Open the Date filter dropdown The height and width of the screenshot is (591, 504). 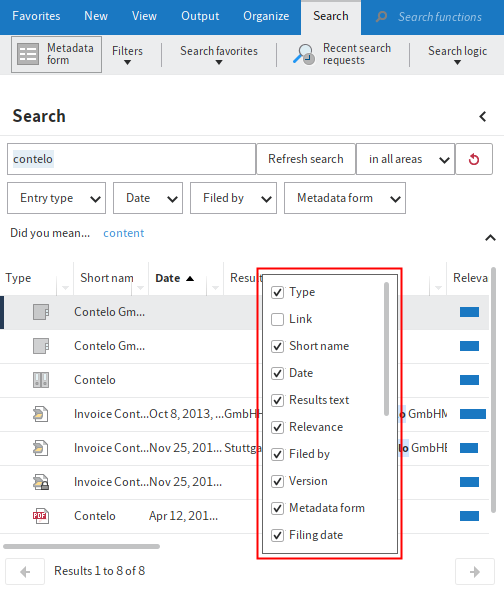point(148,198)
